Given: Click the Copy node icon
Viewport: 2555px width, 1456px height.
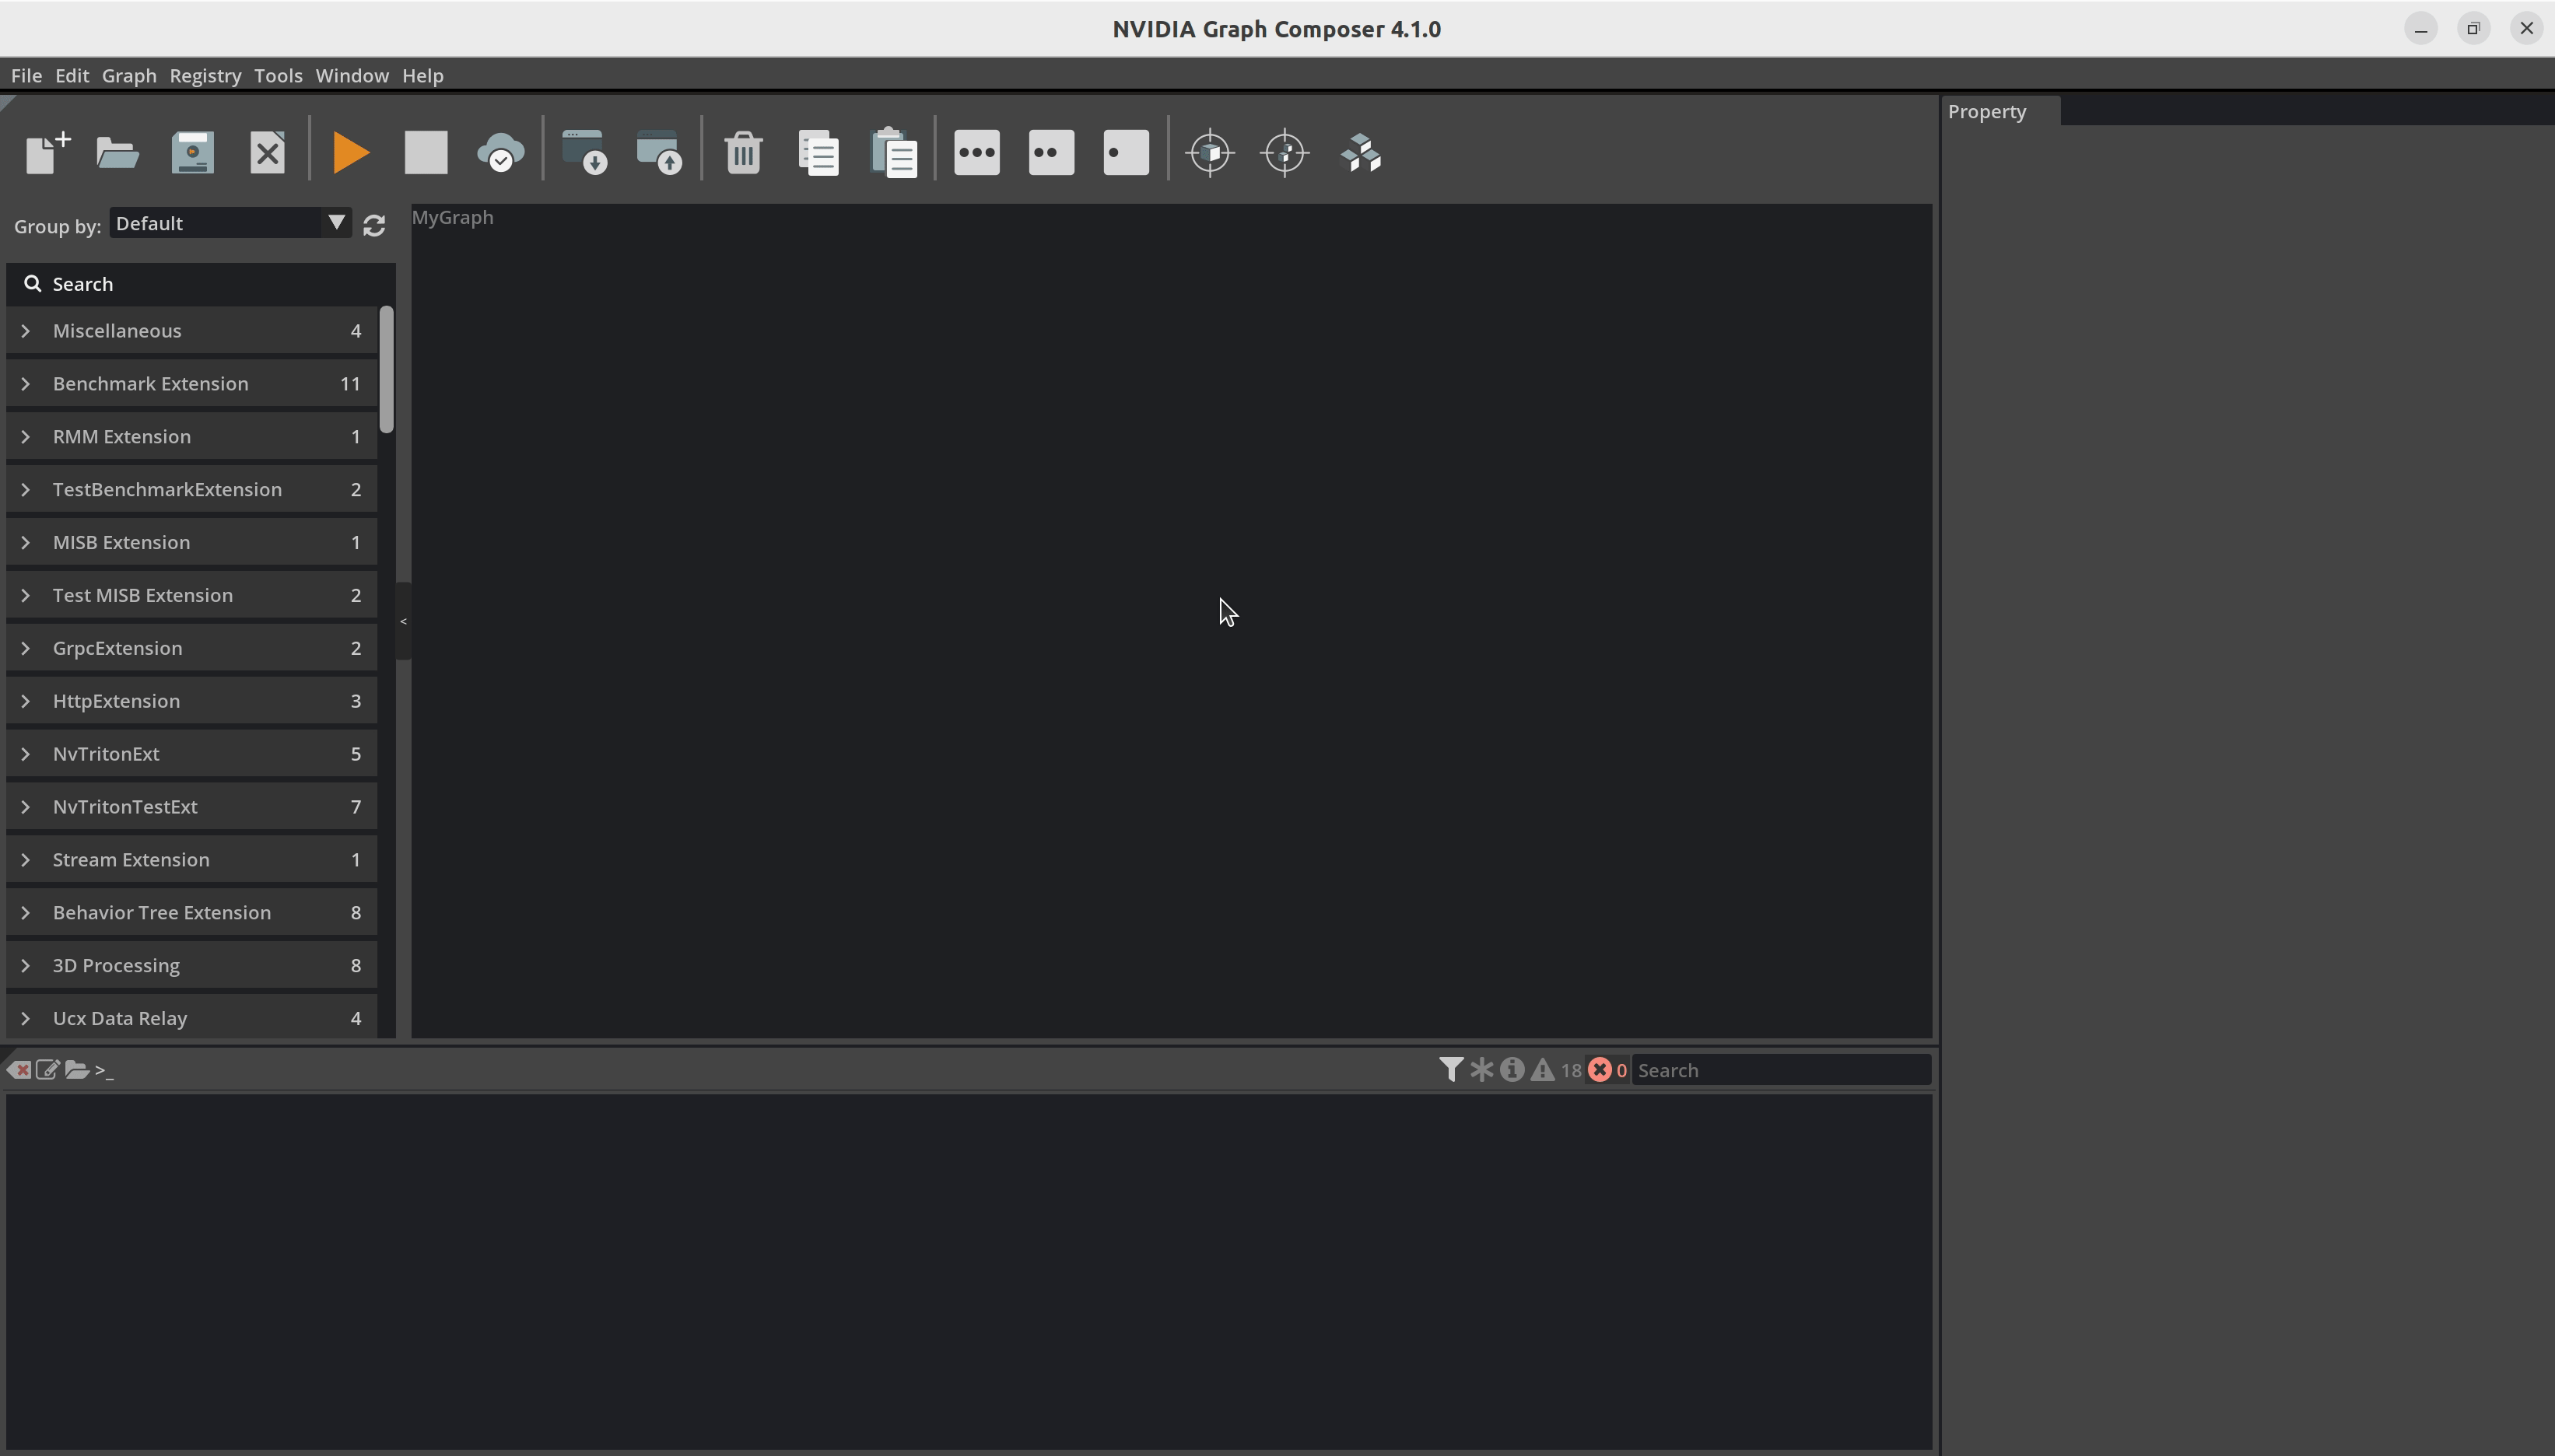Looking at the screenshot, I should pyautogui.click(x=818, y=152).
